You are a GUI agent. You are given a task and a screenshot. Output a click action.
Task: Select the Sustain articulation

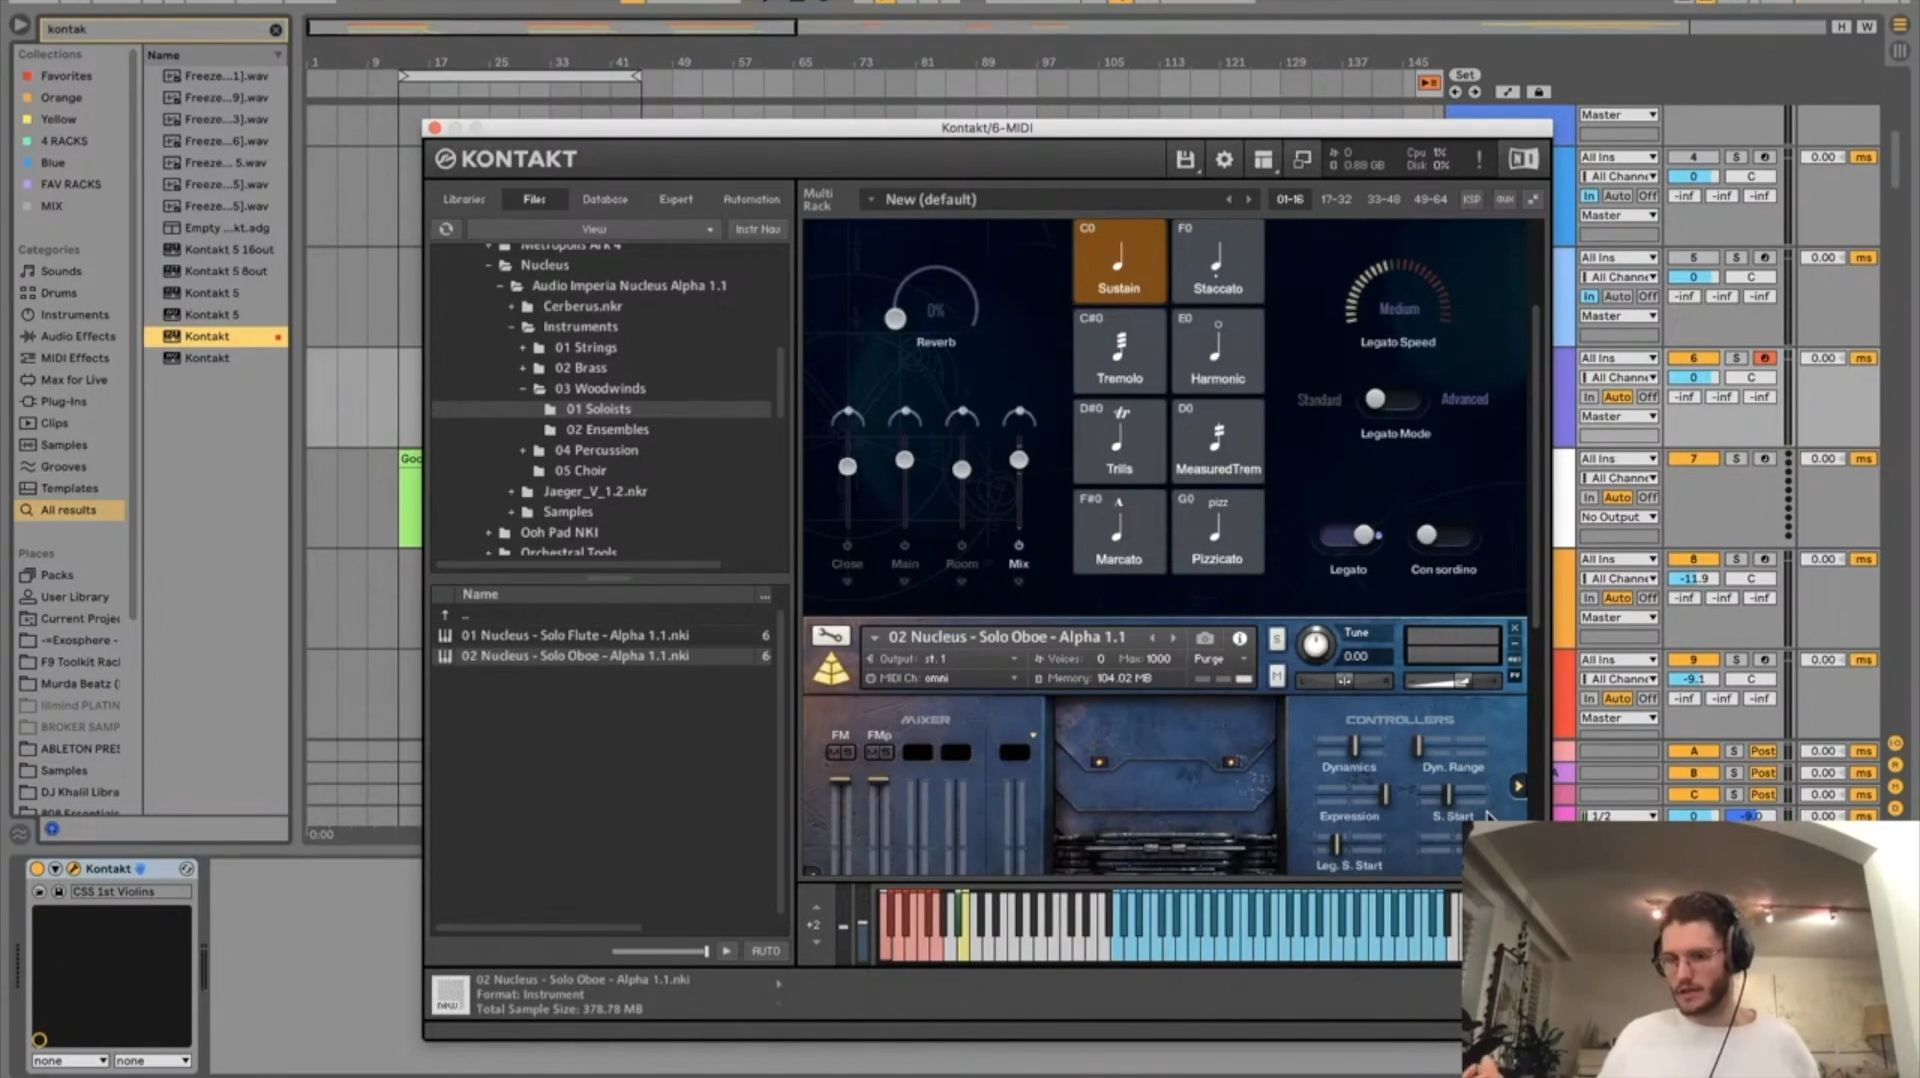tap(1119, 261)
